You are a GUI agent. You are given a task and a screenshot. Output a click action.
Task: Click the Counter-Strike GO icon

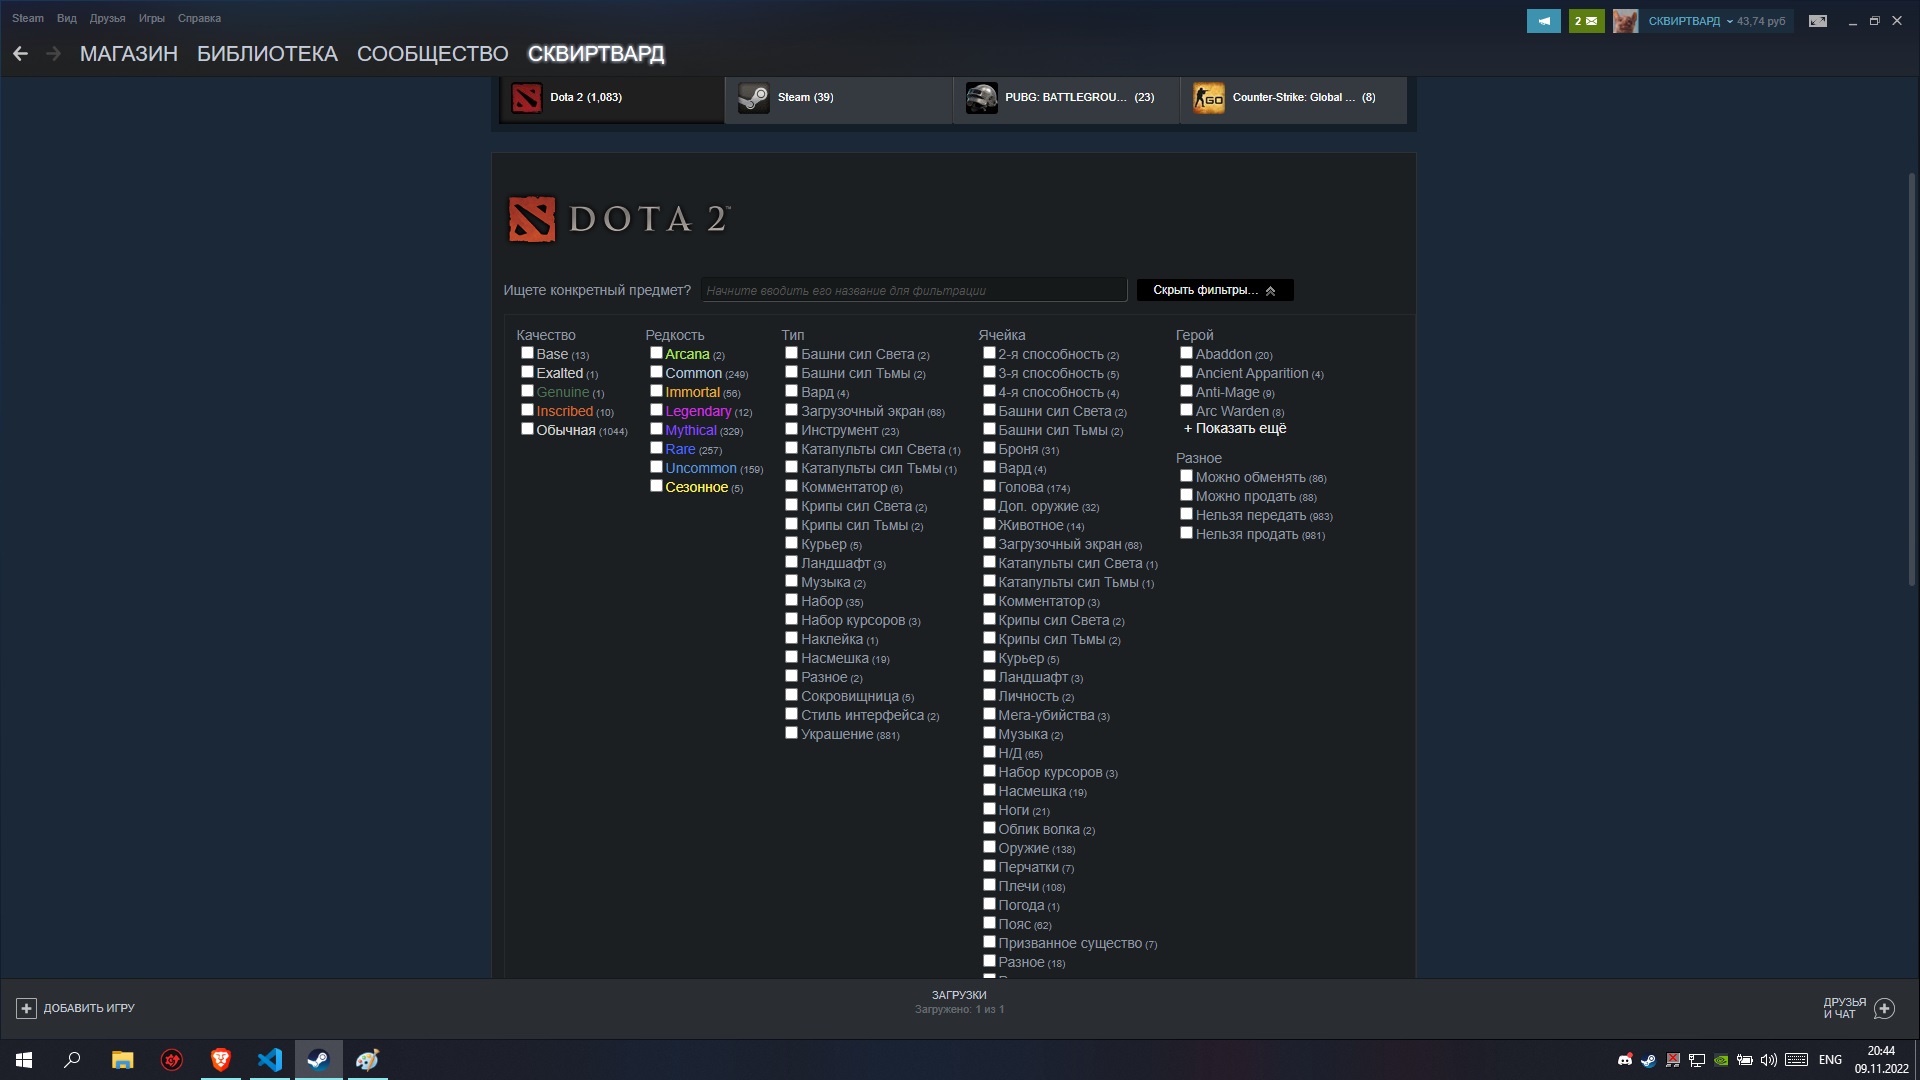point(1208,98)
